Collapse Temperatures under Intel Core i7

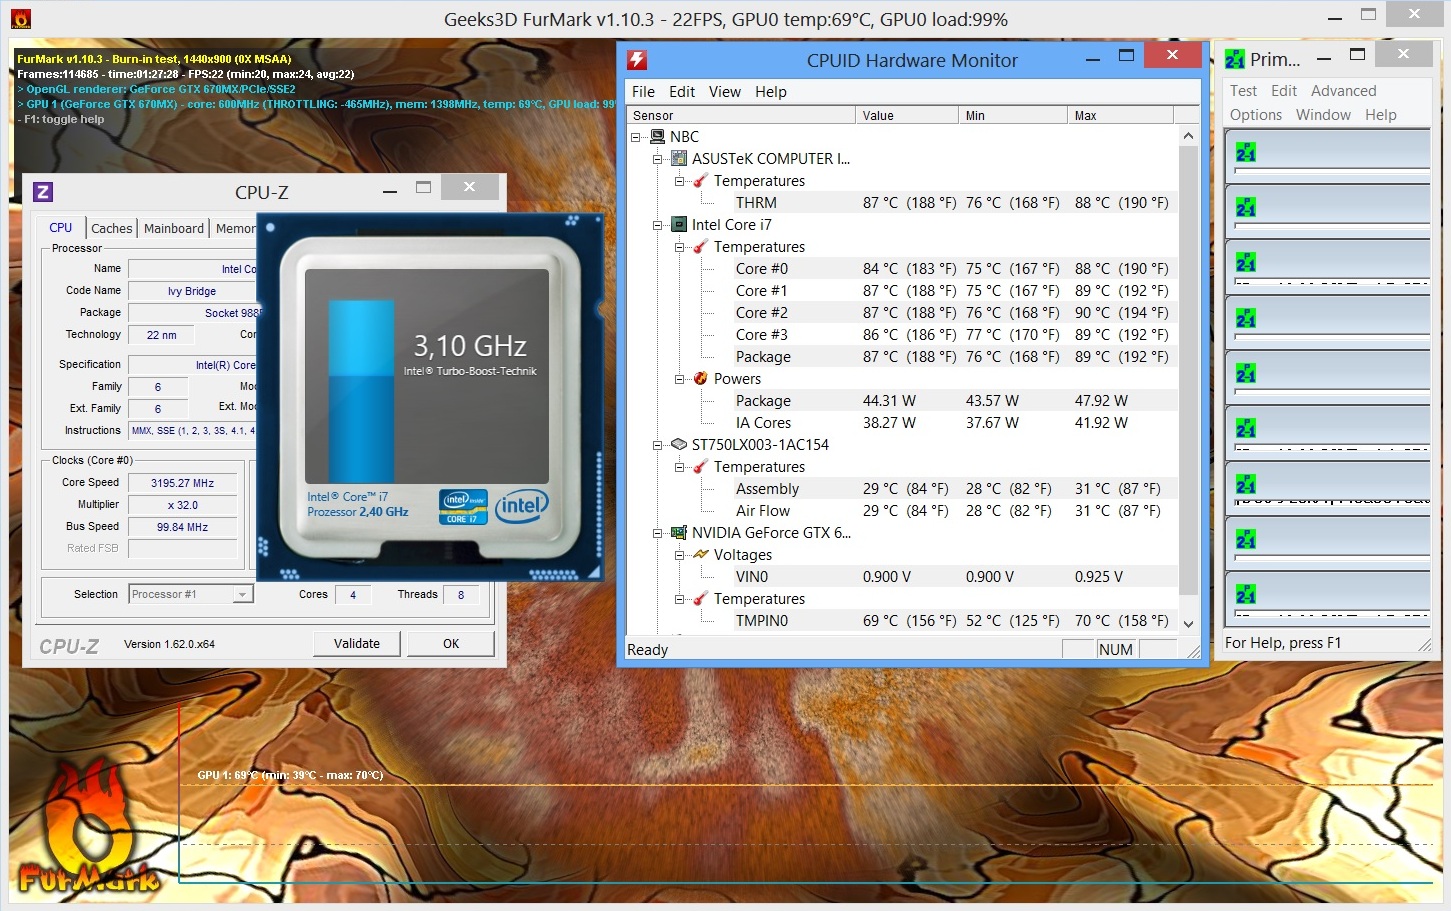point(679,247)
